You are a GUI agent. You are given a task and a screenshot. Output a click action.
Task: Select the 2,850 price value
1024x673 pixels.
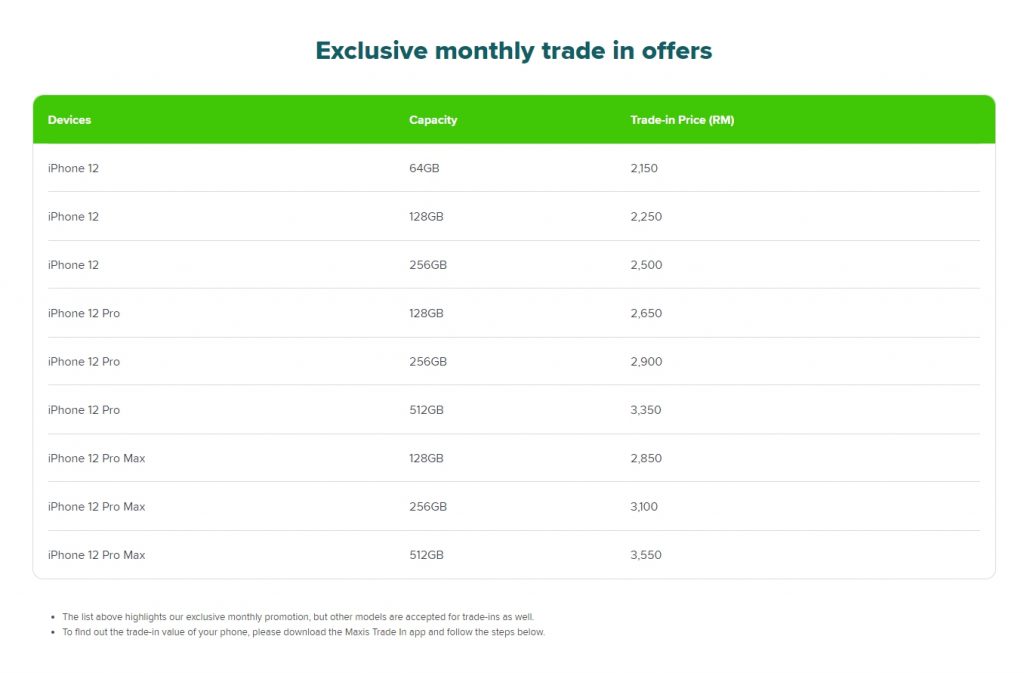tap(646, 458)
